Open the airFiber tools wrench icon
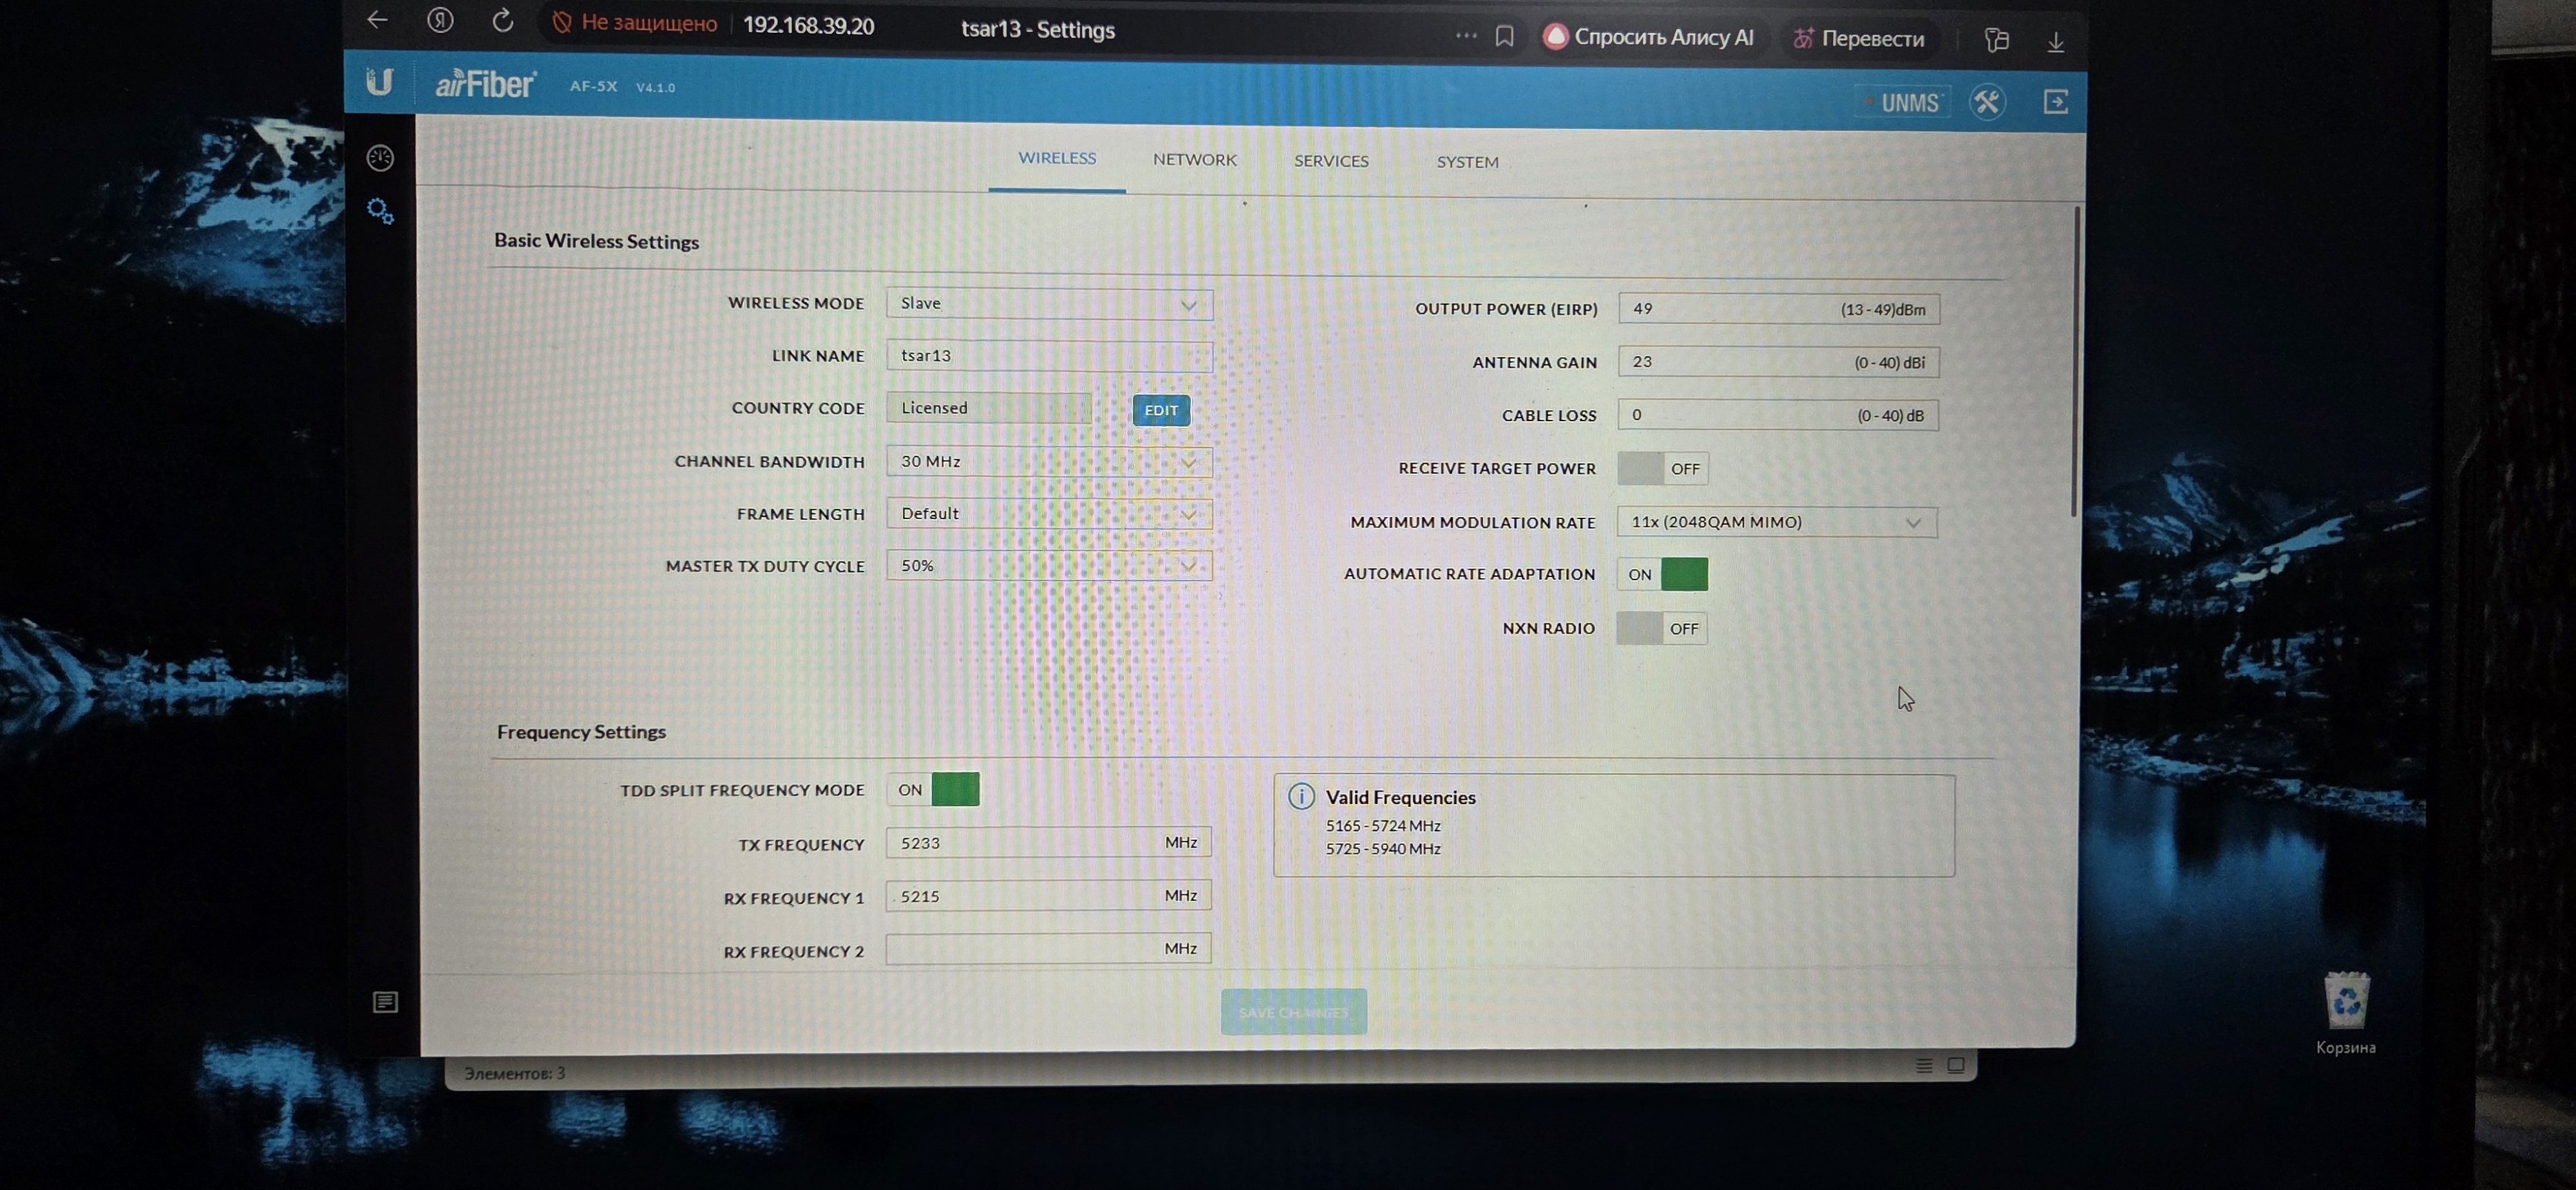The image size is (2576, 1190). coord(1986,102)
